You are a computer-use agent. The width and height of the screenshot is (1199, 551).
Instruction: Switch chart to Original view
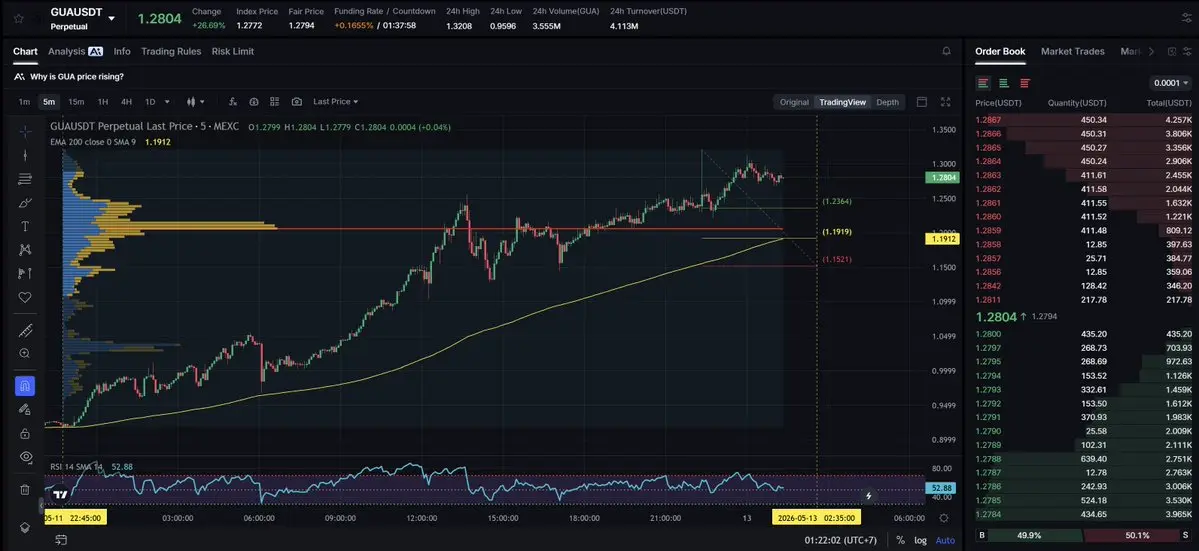pos(794,102)
